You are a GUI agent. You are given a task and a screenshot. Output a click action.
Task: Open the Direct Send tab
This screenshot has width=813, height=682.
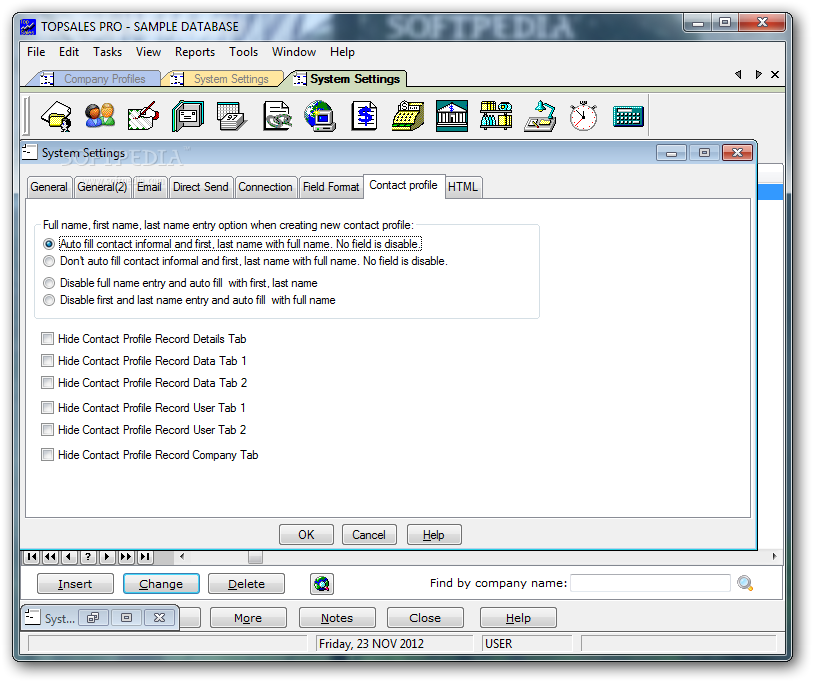[x=201, y=187]
